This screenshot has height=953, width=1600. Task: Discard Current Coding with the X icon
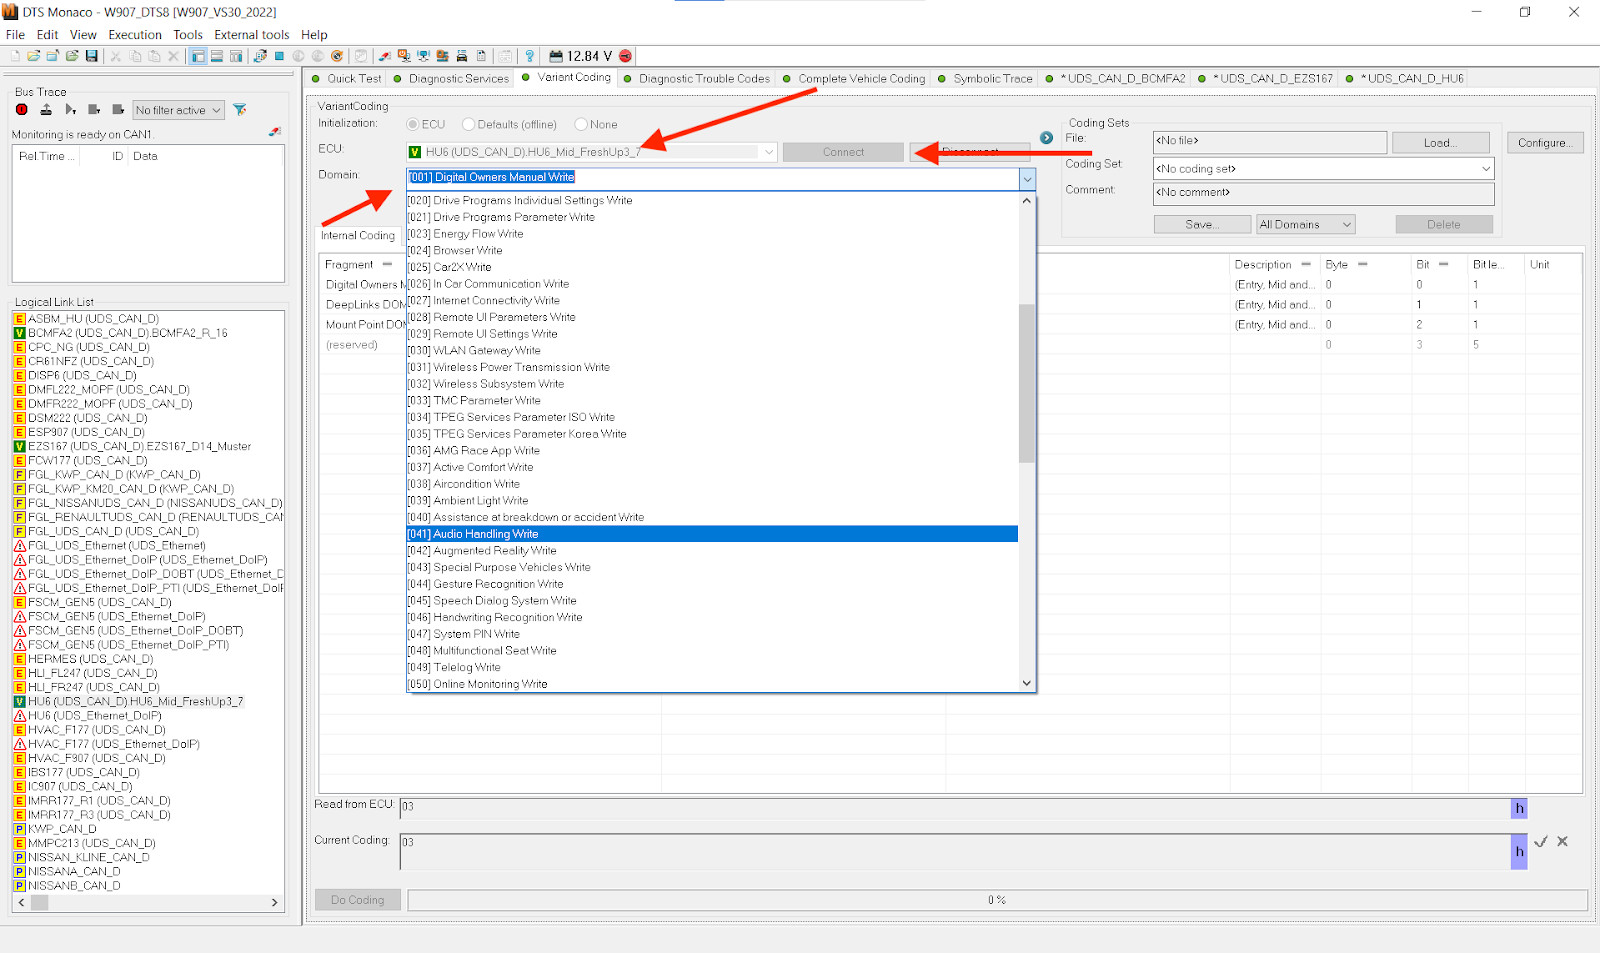point(1563,842)
